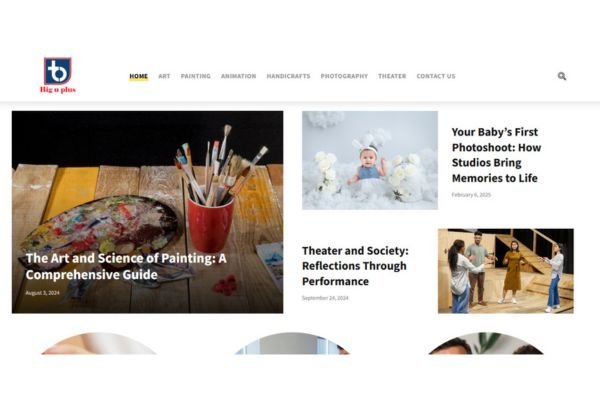Open the middle circular thumbnail below
Image resolution: width=600 pixels, height=409 pixels.
(292, 344)
